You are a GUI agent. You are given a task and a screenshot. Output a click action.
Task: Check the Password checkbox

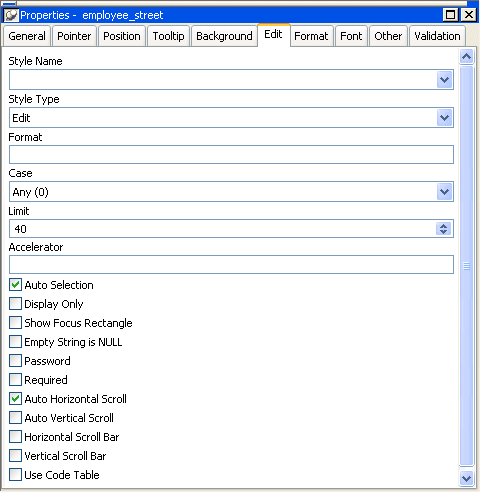pyautogui.click(x=15, y=361)
